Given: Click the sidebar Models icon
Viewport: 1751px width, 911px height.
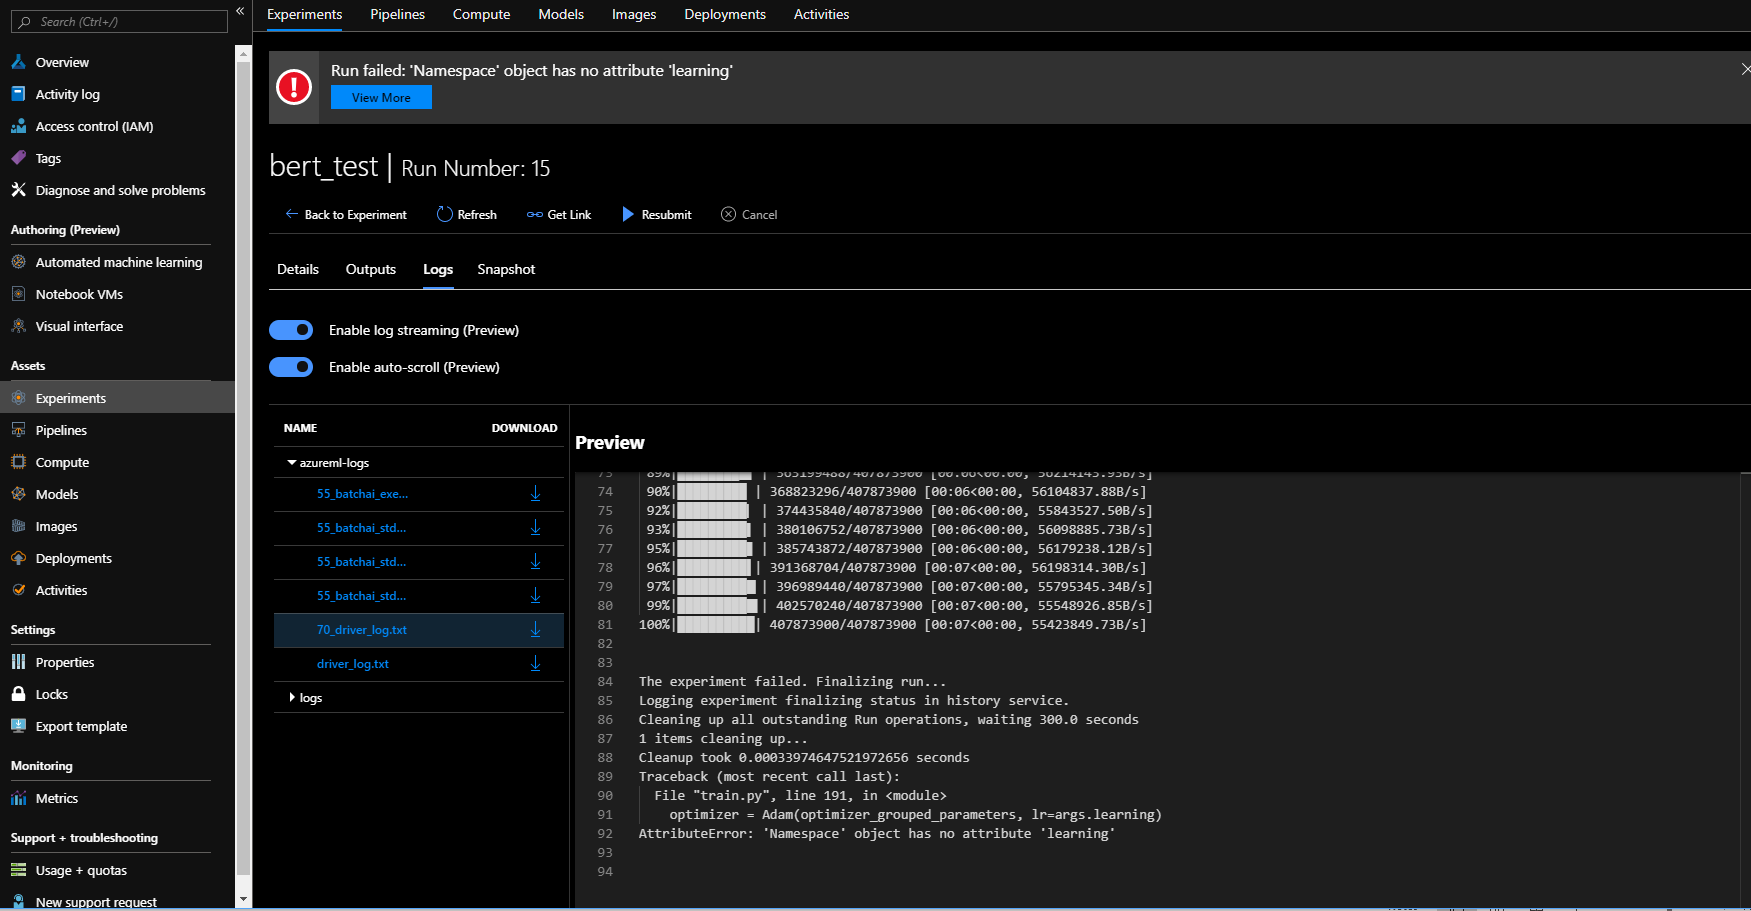Looking at the screenshot, I should point(18,494).
